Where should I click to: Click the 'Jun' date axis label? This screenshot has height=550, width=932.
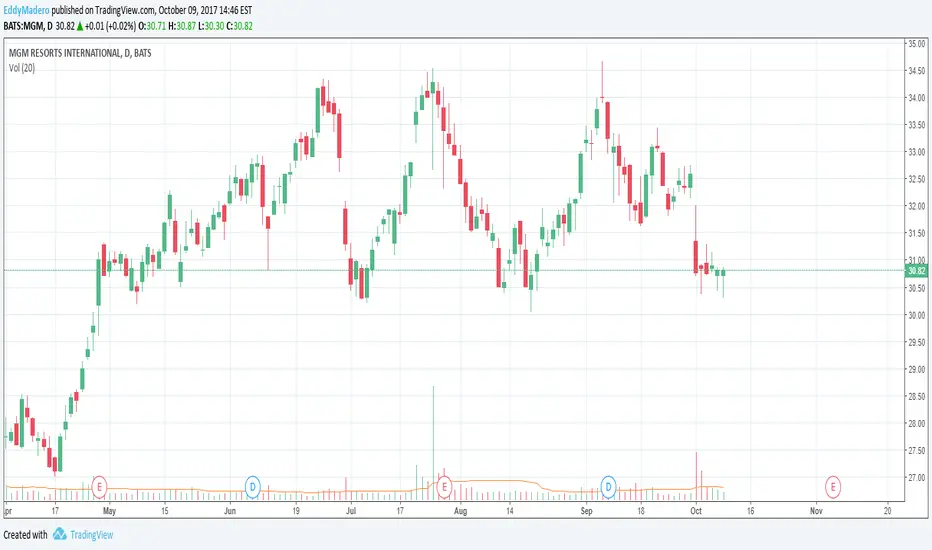tap(230, 511)
